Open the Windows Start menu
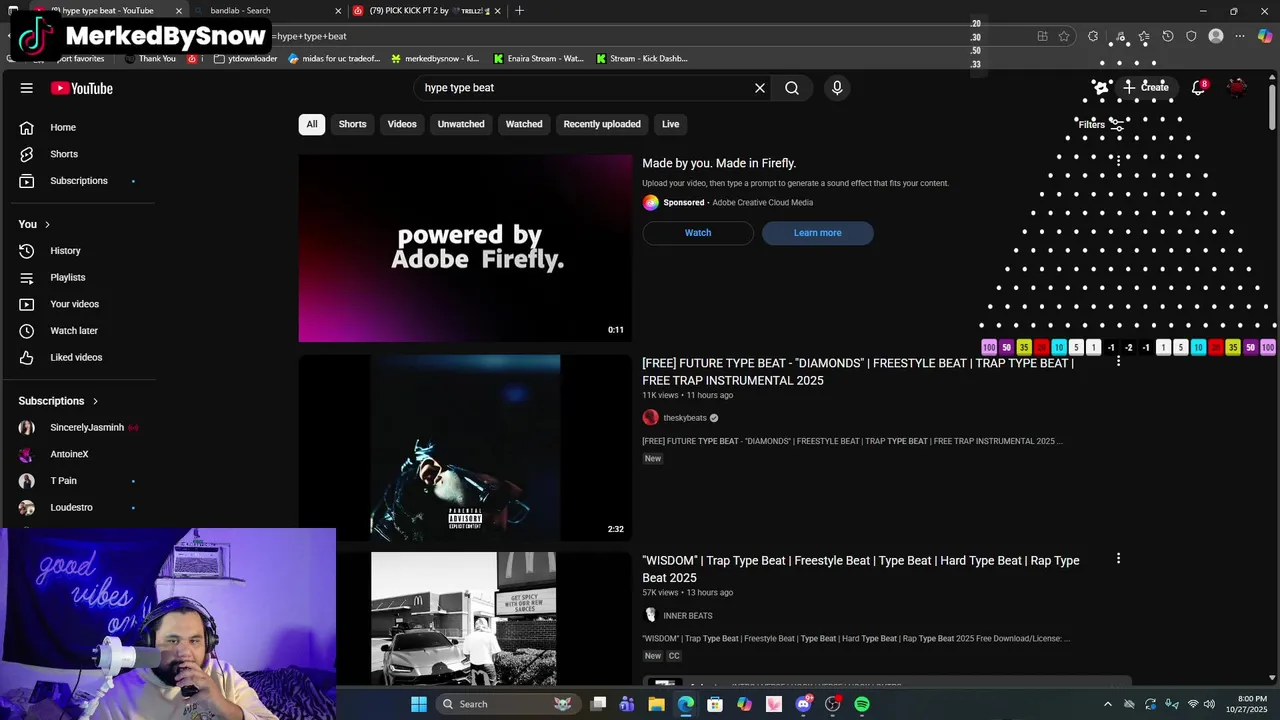 [x=419, y=704]
